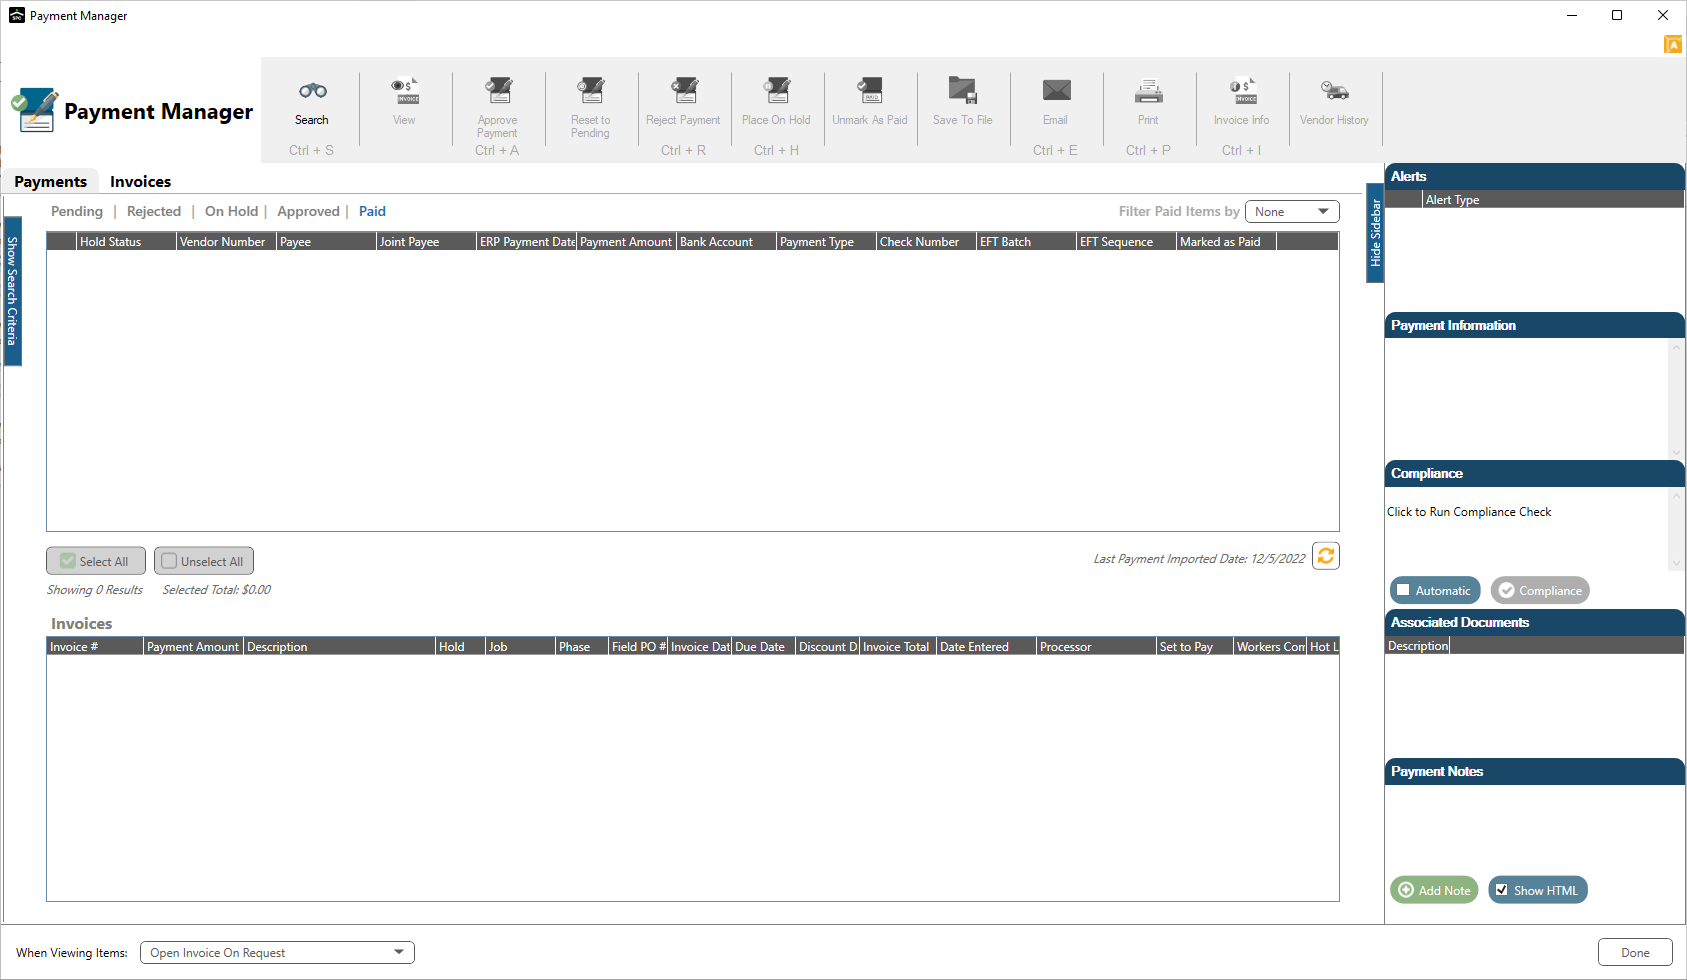Sort by Bank Account column header
1687x980 pixels.
pos(727,242)
